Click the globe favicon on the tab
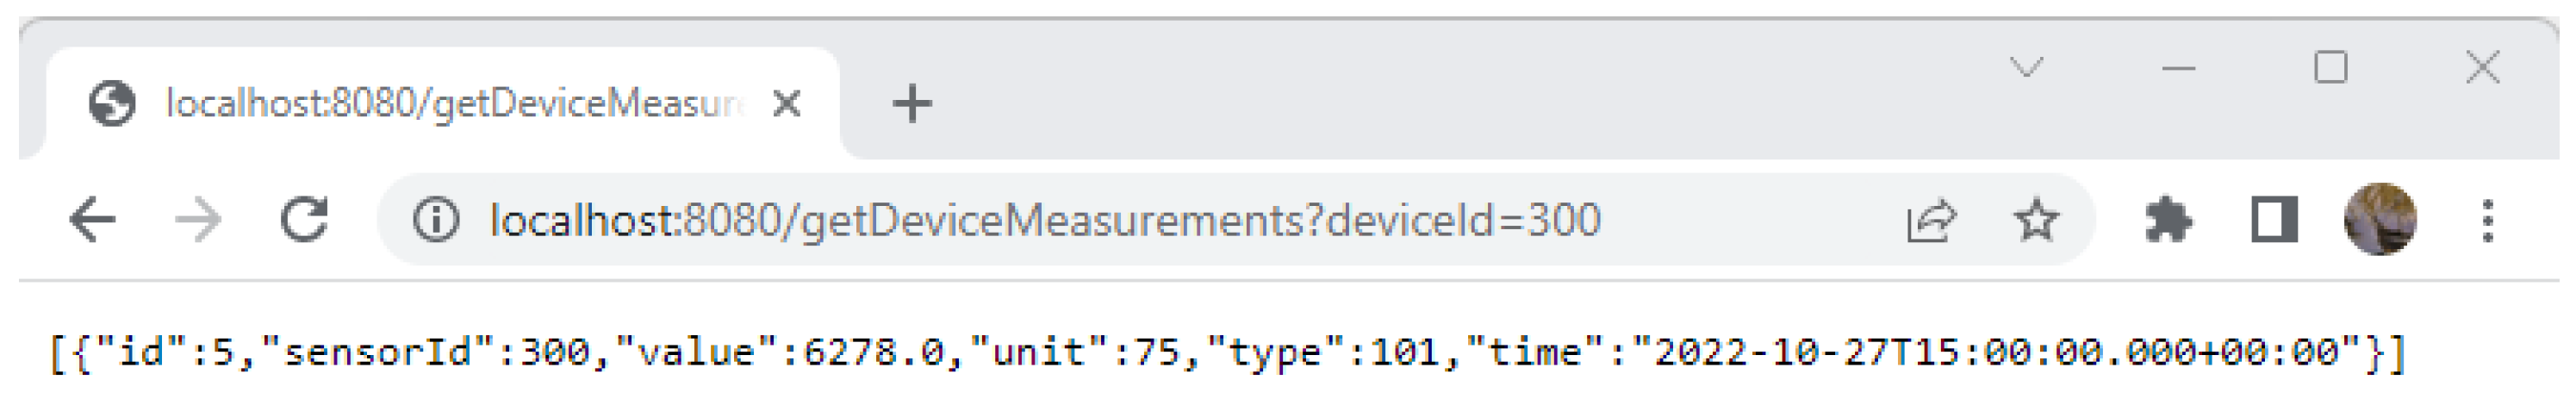 [112, 103]
